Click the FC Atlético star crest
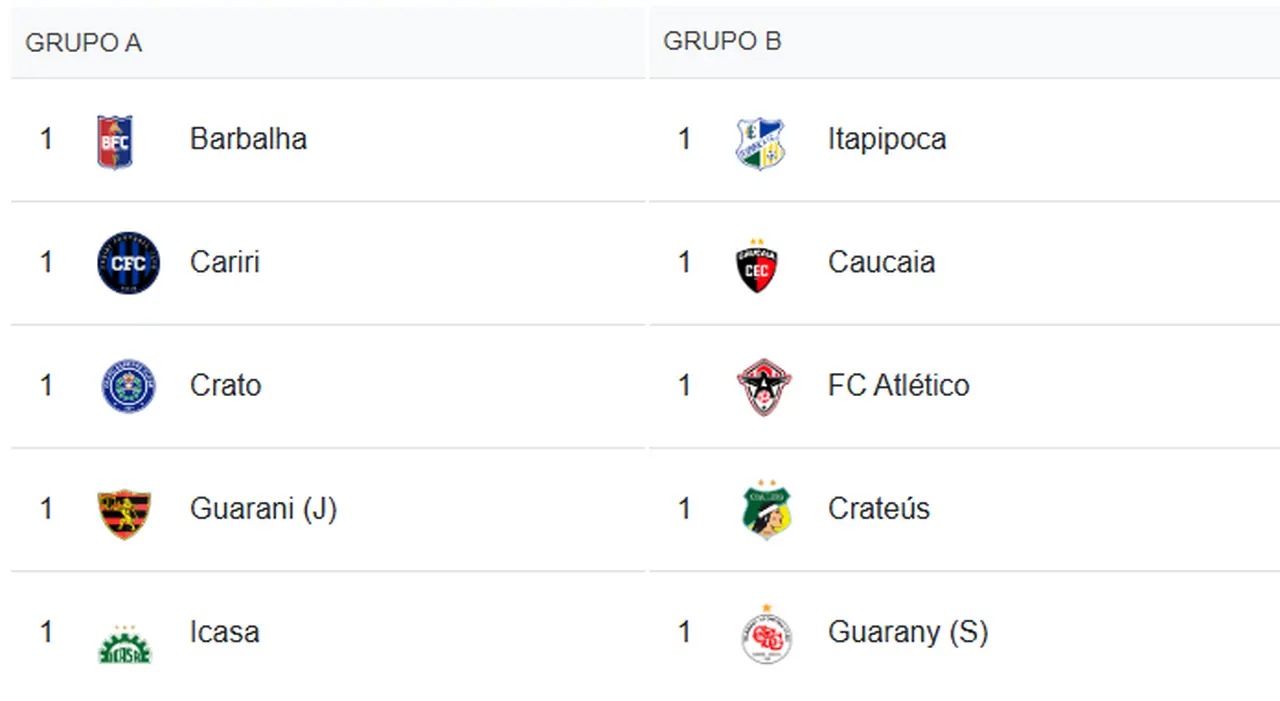The image size is (1280, 701). click(764, 387)
